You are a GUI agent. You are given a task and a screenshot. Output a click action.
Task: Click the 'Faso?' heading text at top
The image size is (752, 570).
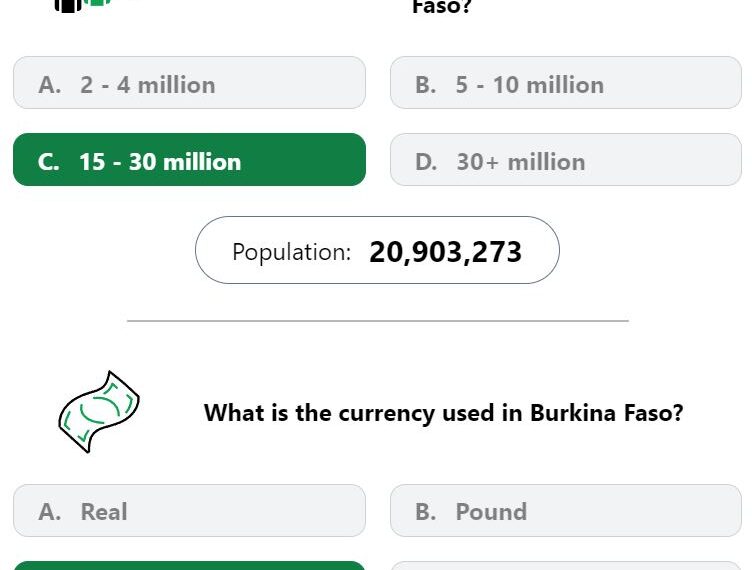(442, 7)
